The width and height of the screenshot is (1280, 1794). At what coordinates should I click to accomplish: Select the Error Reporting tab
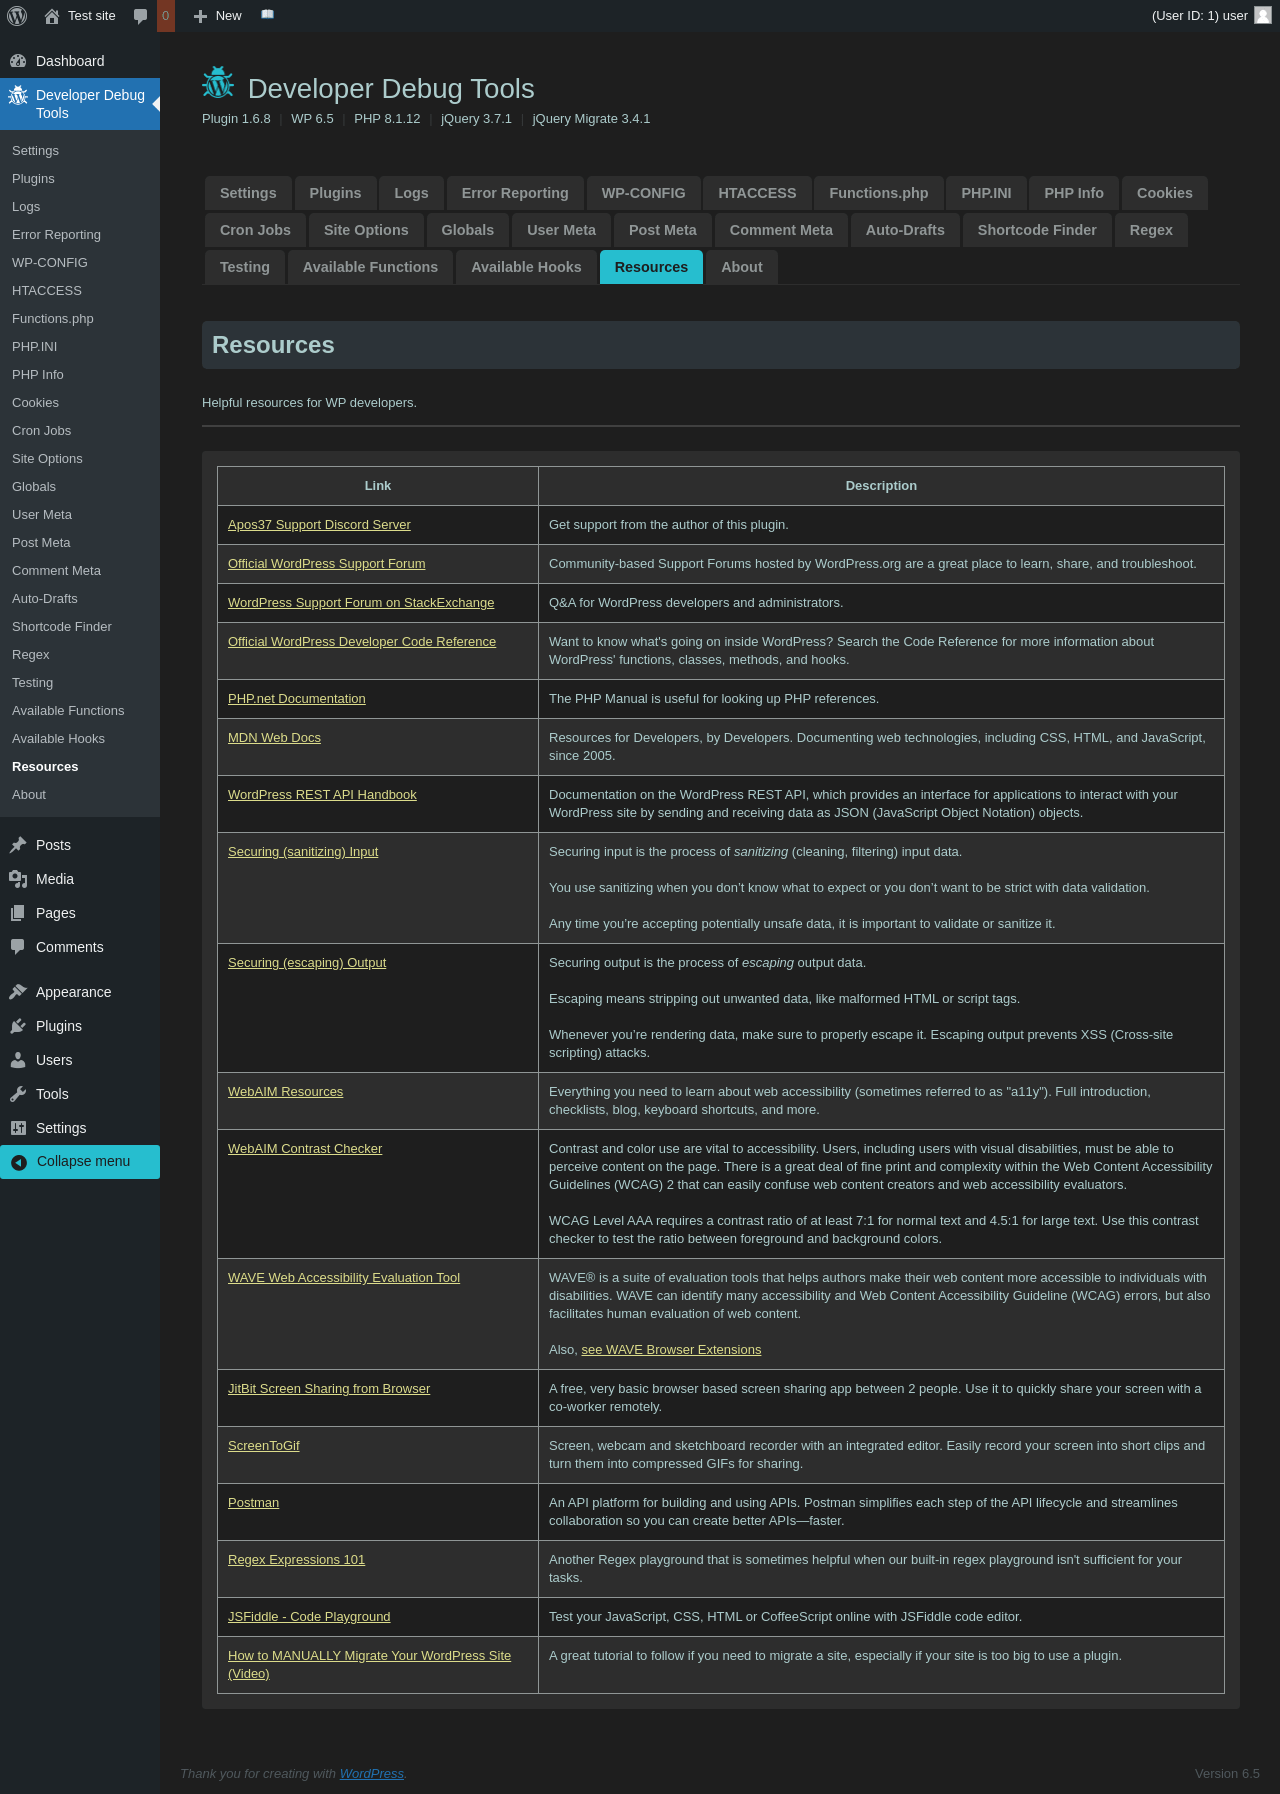tap(515, 193)
